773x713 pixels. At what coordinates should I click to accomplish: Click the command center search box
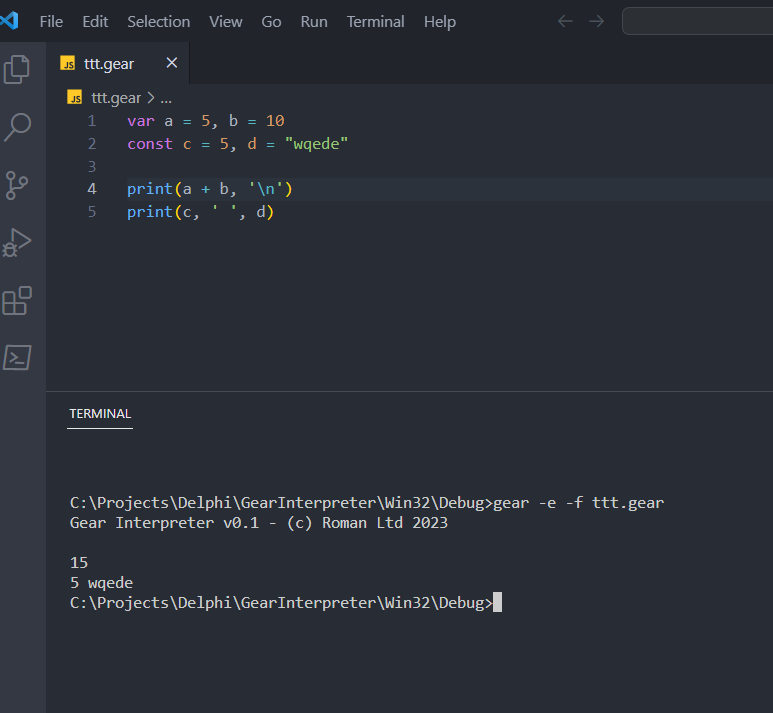[x=697, y=21]
